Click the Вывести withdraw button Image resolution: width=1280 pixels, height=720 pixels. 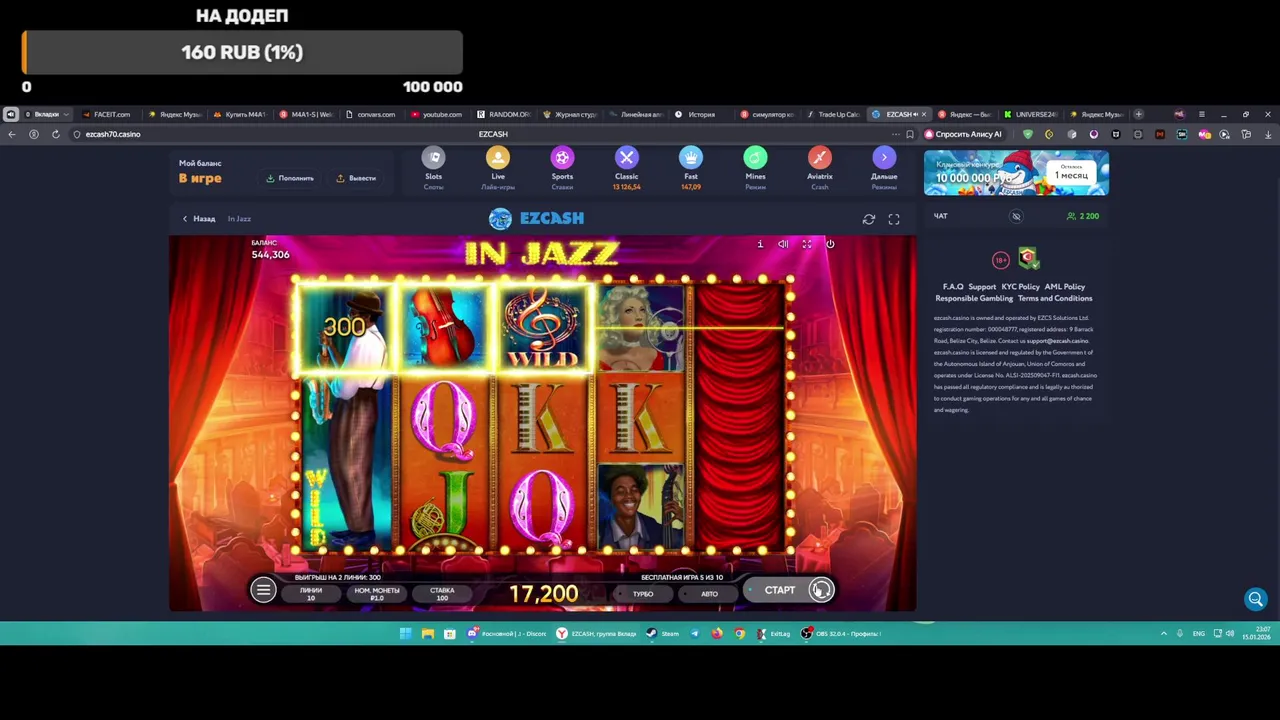(x=356, y=178)
